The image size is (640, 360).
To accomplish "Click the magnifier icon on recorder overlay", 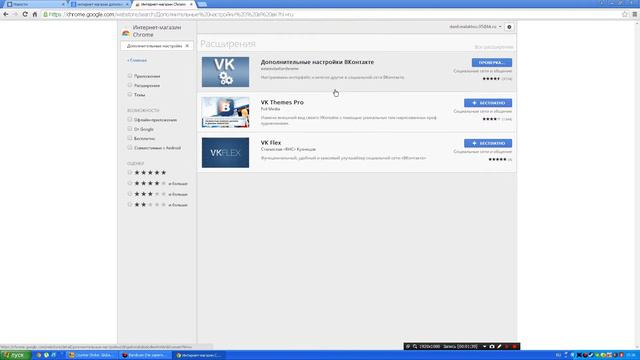I will tap(415, 346).
